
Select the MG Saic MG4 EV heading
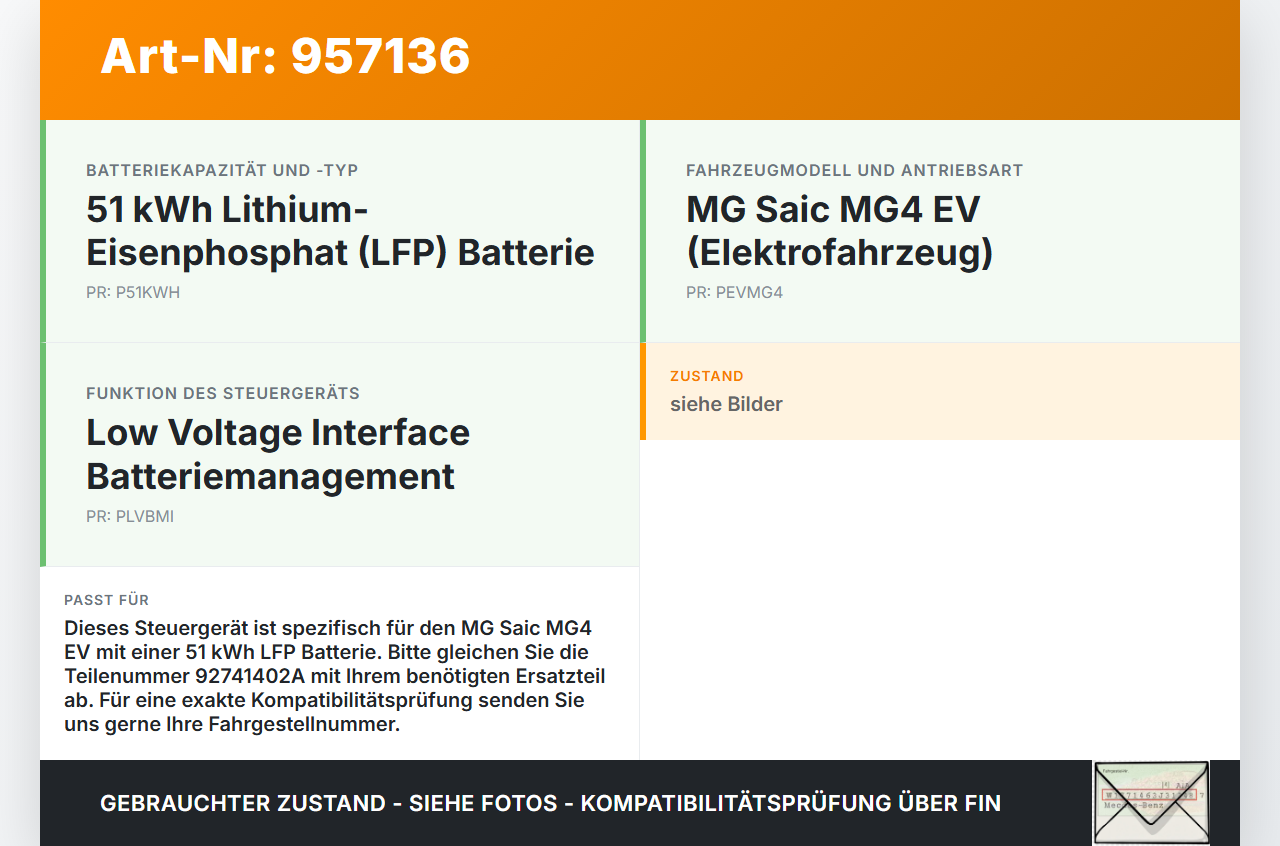pos(839,231)
